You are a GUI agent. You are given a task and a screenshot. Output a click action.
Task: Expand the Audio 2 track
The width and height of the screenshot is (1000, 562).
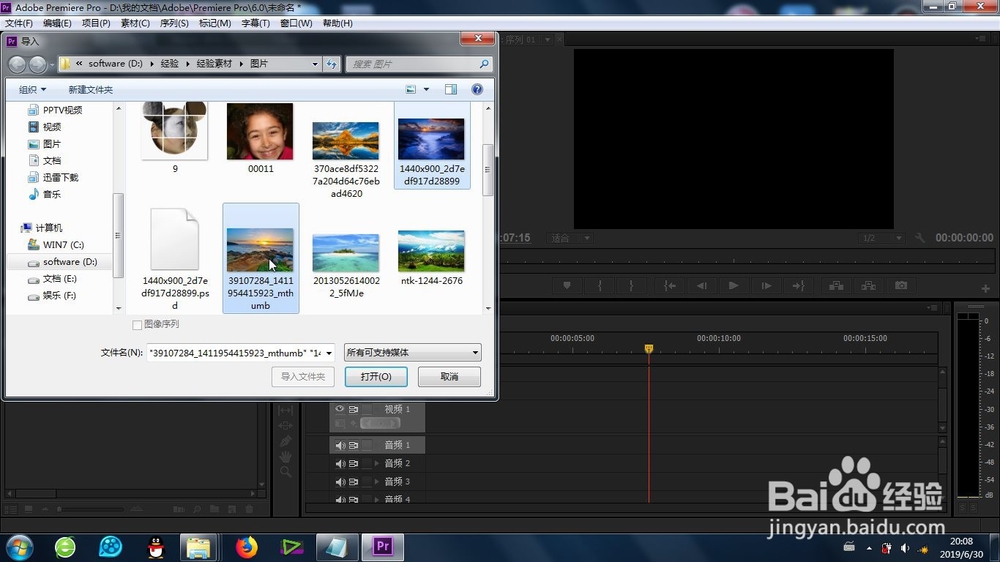(377, 464)
